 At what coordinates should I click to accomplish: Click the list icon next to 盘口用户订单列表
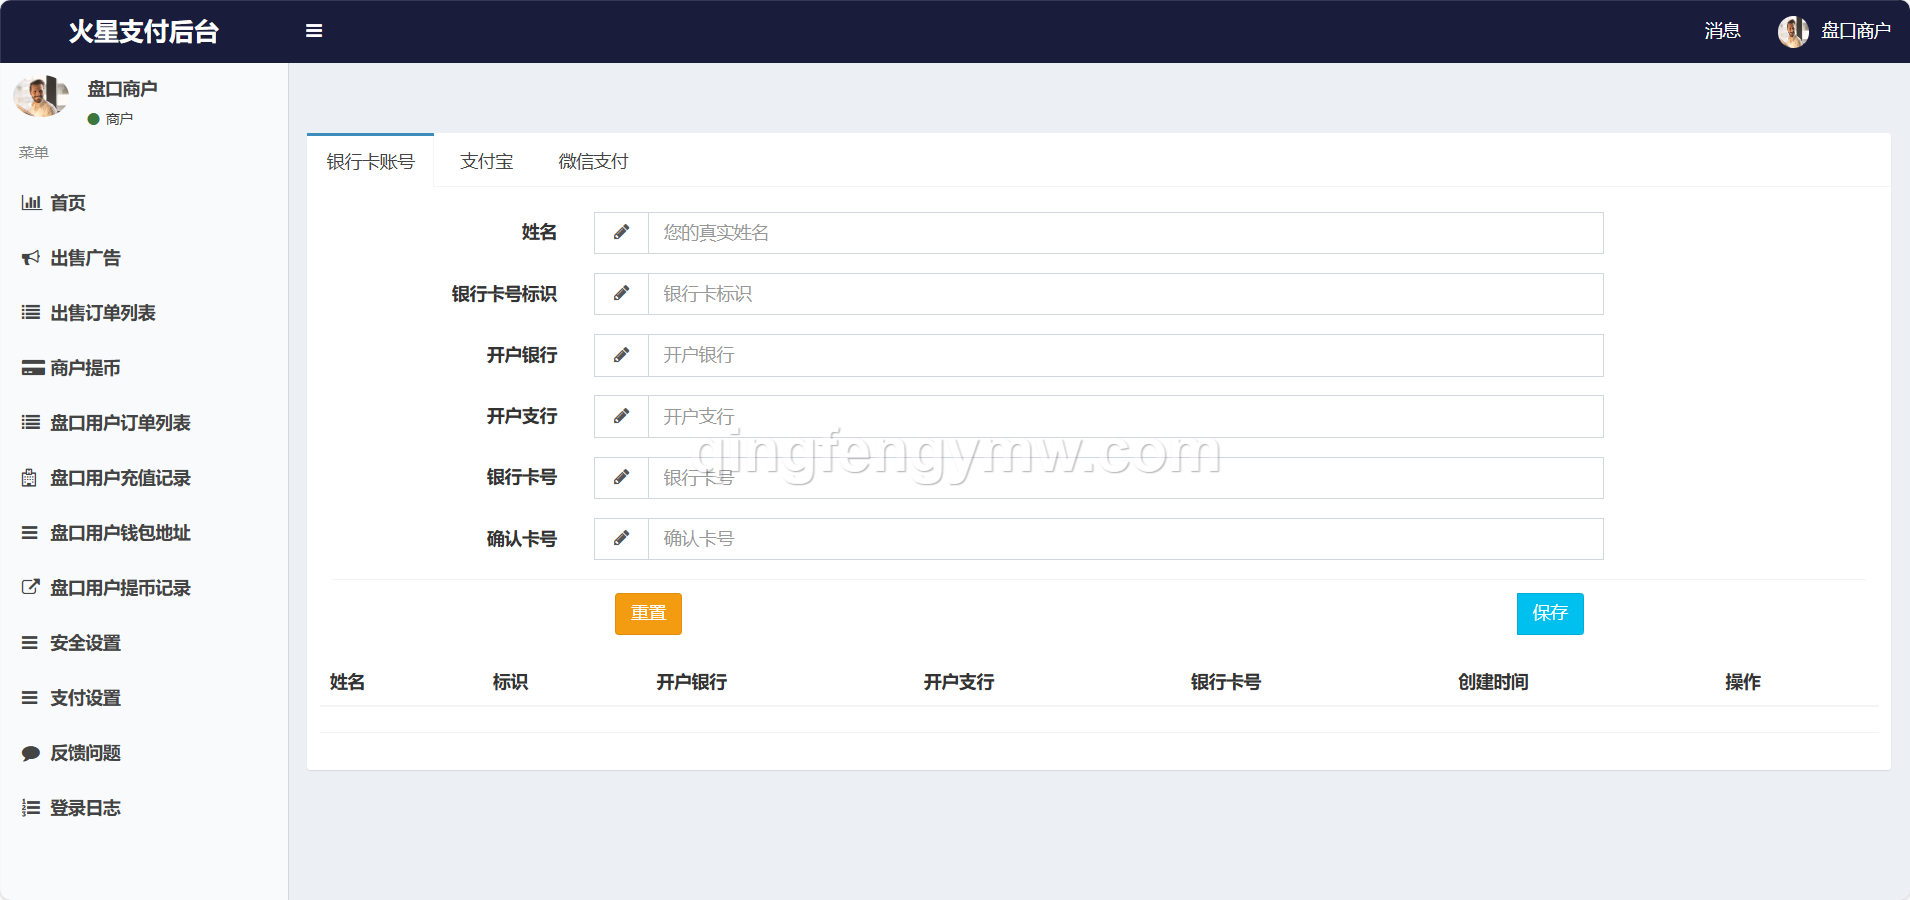click(31, 423)
